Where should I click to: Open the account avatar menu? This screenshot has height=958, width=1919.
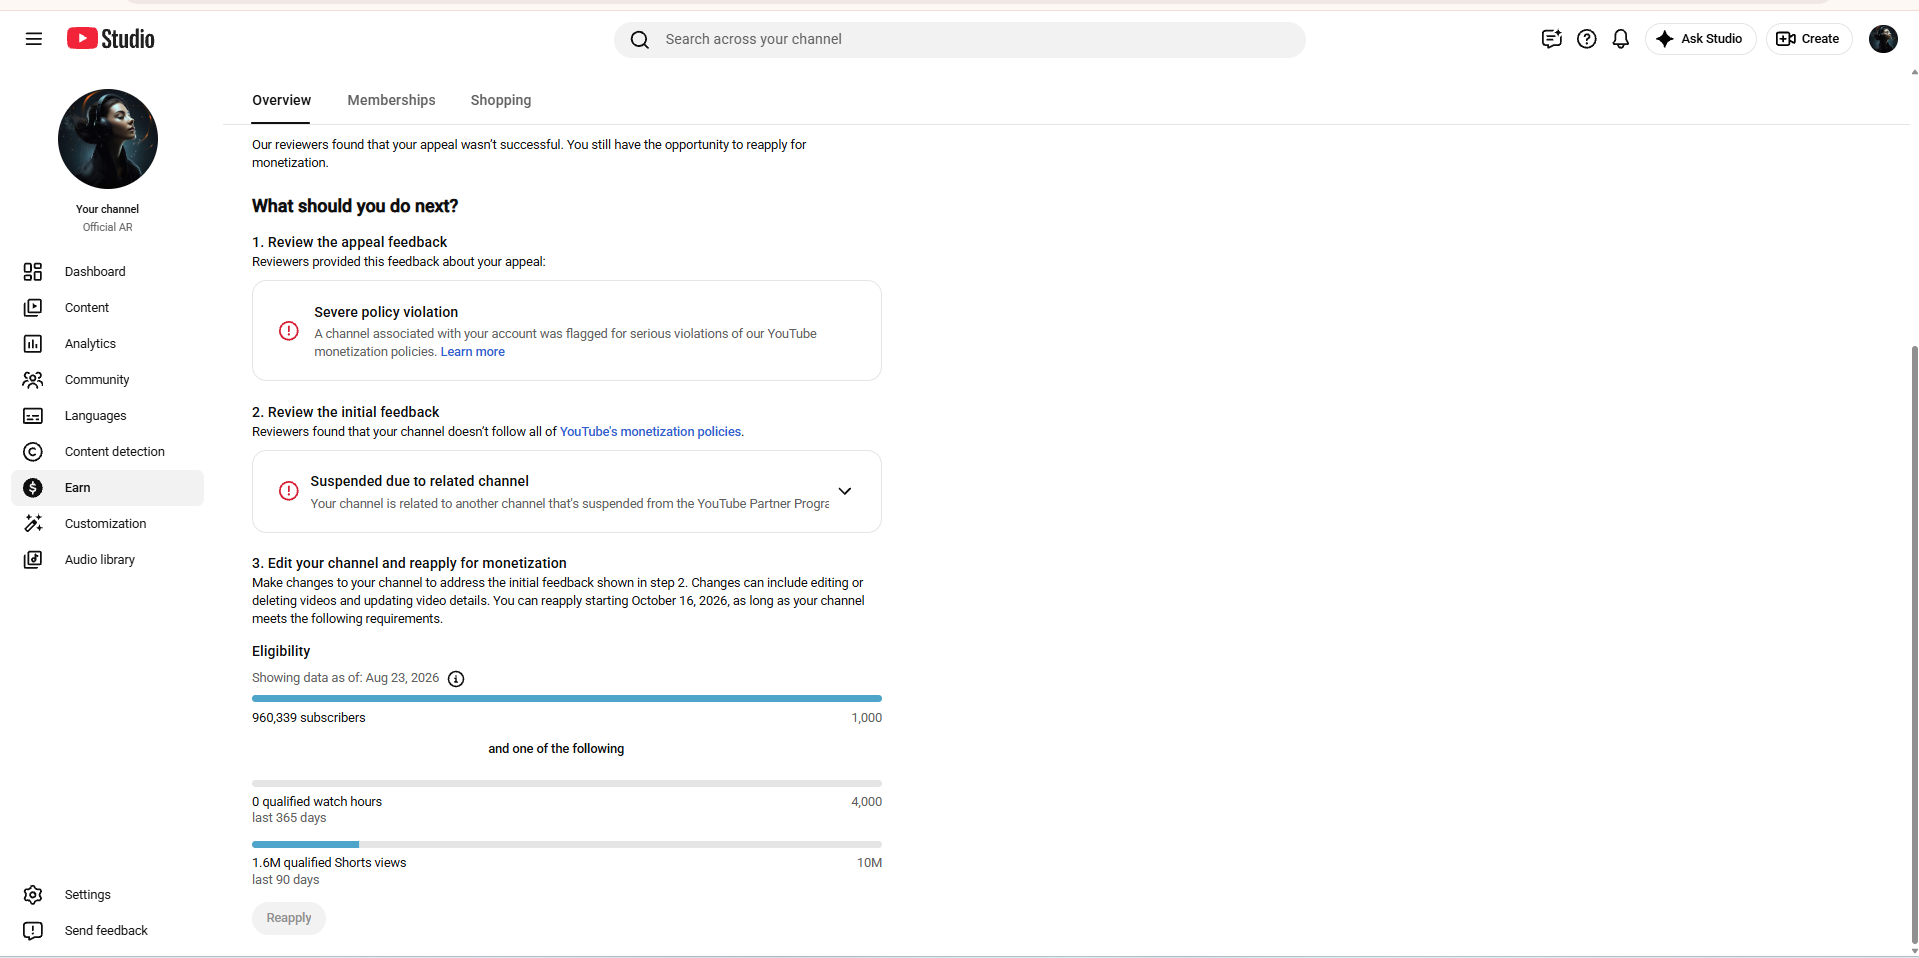(x=1883, y=39)
